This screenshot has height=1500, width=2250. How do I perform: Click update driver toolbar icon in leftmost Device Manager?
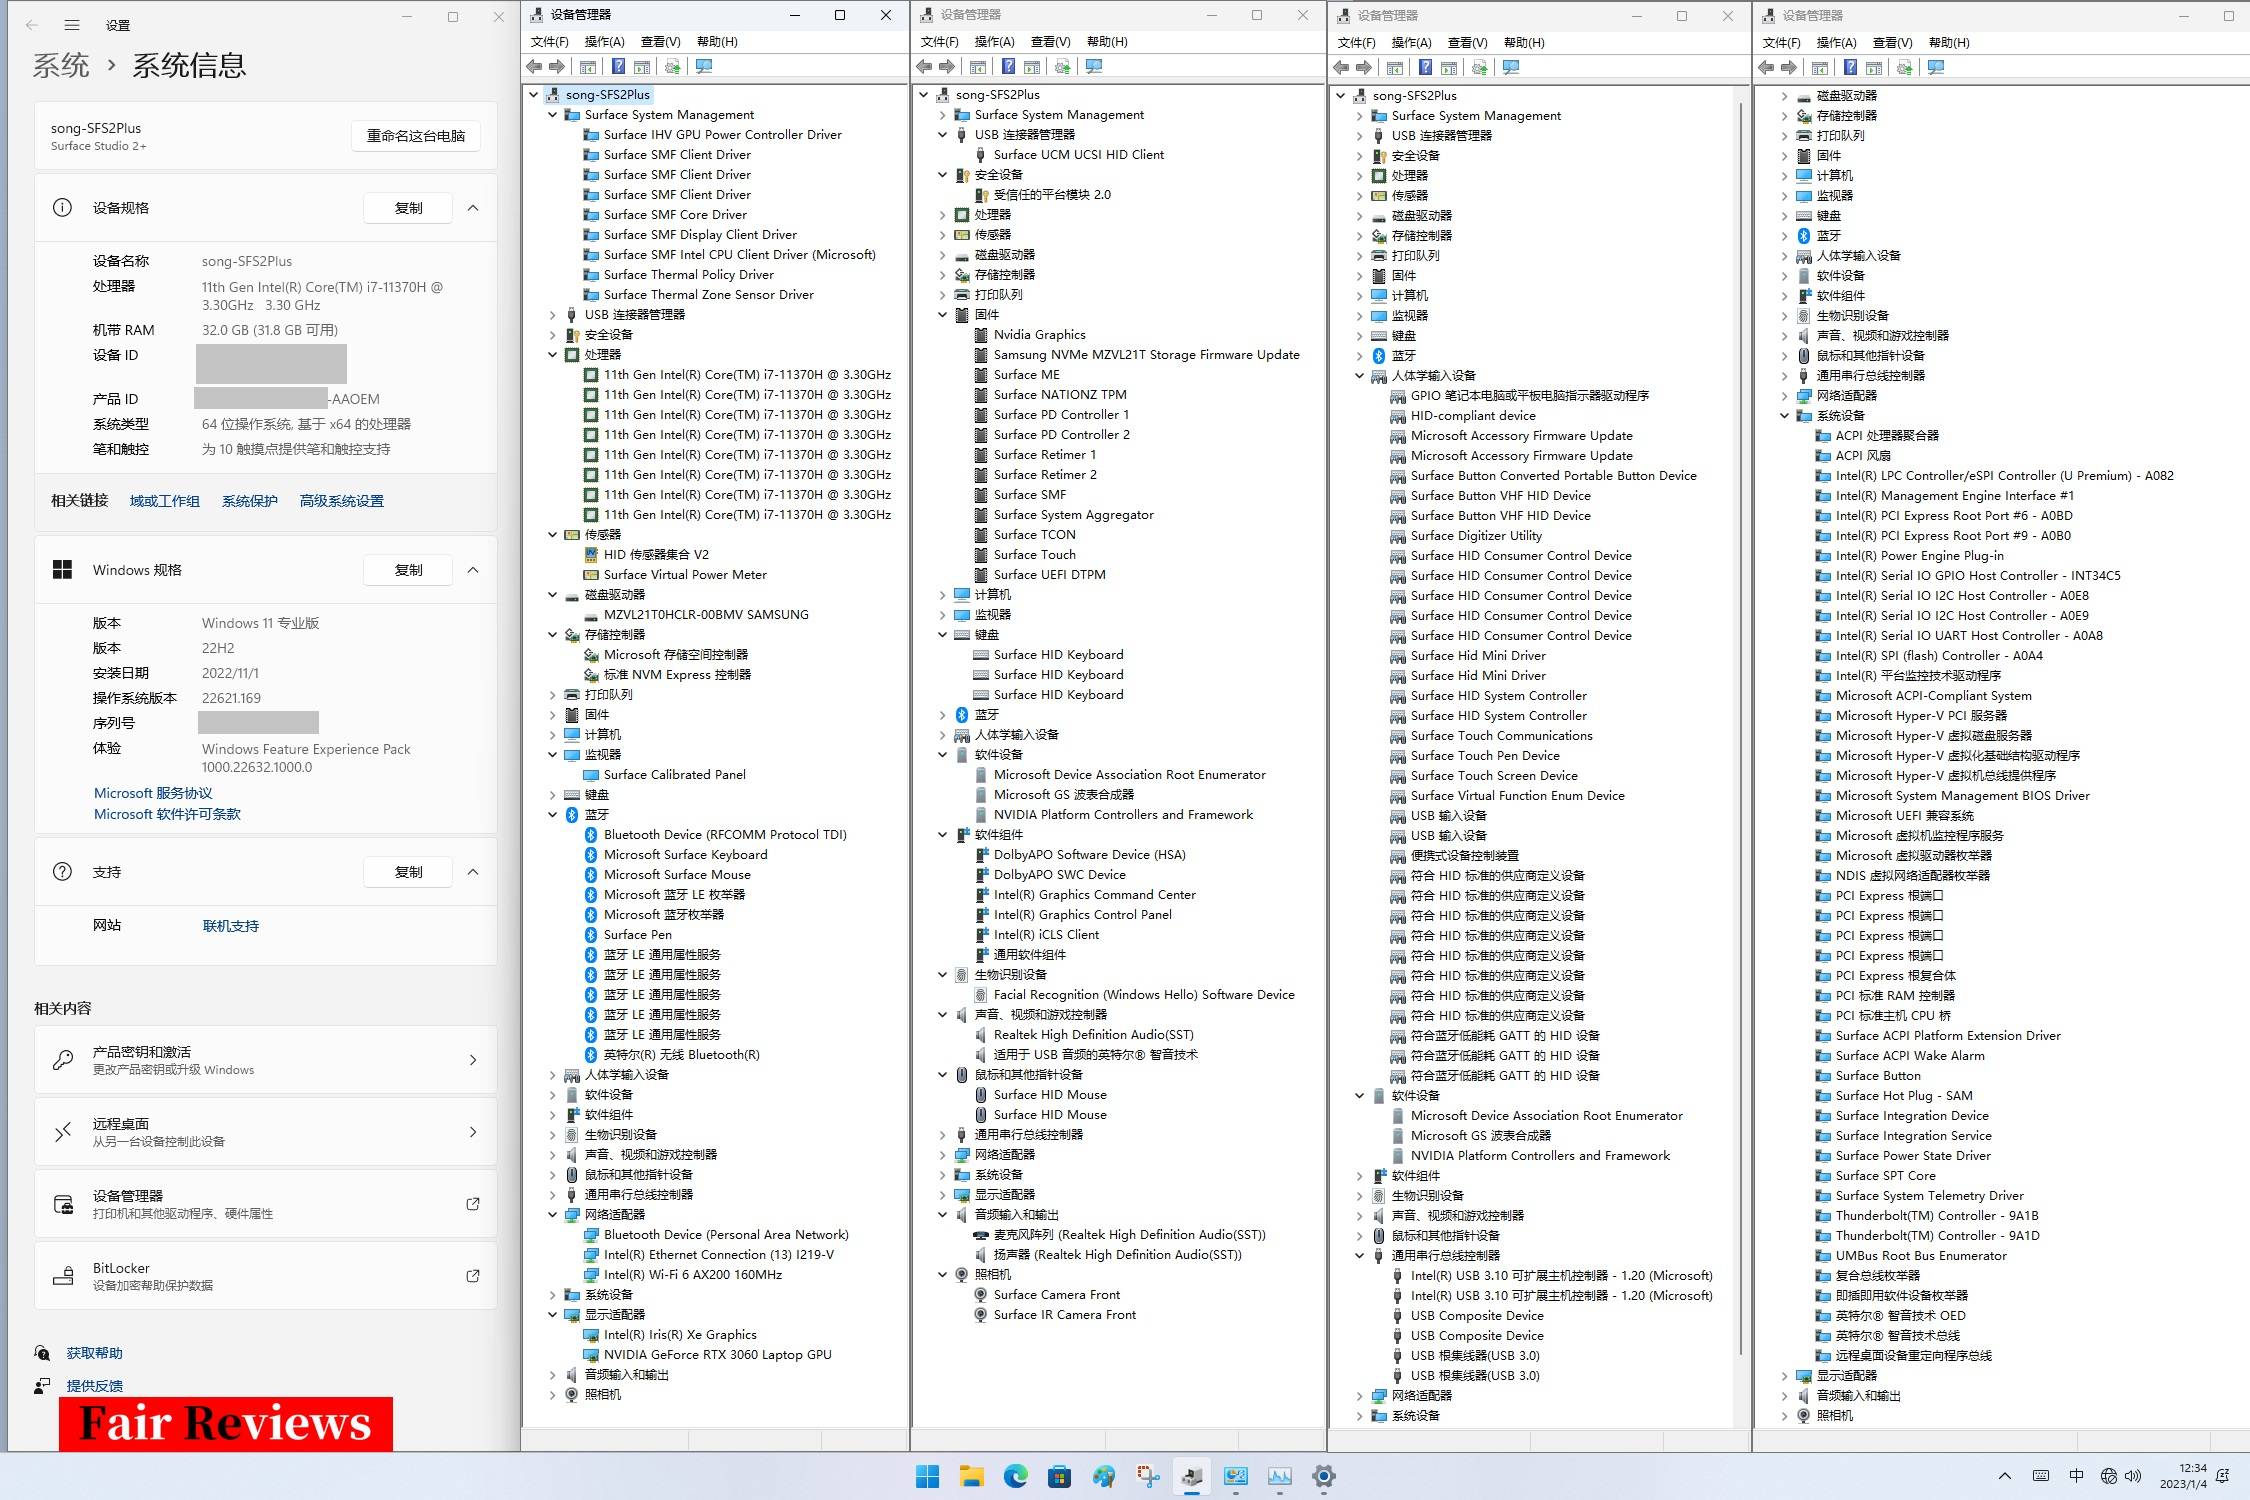(x=672, y=67)
